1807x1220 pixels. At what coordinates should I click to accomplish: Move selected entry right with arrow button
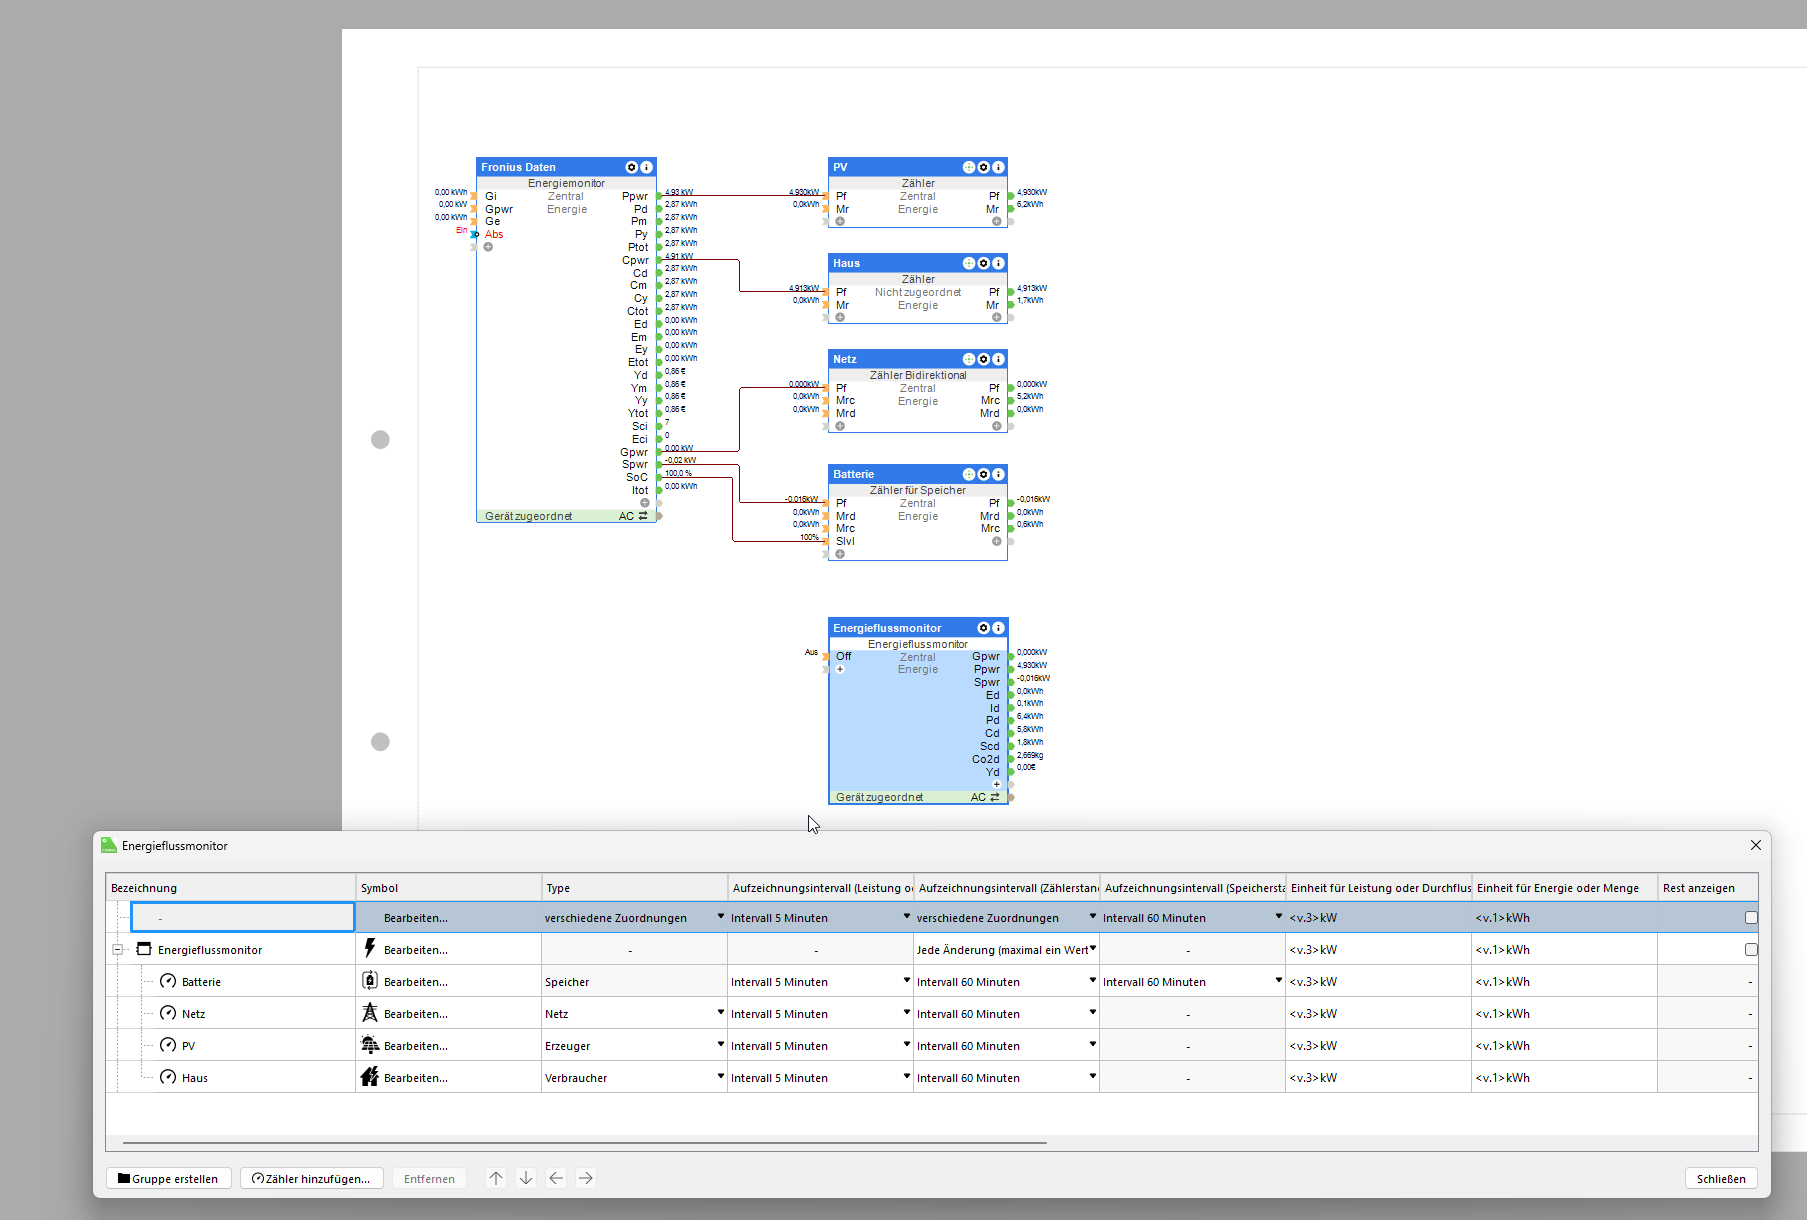click(586, 1178)
